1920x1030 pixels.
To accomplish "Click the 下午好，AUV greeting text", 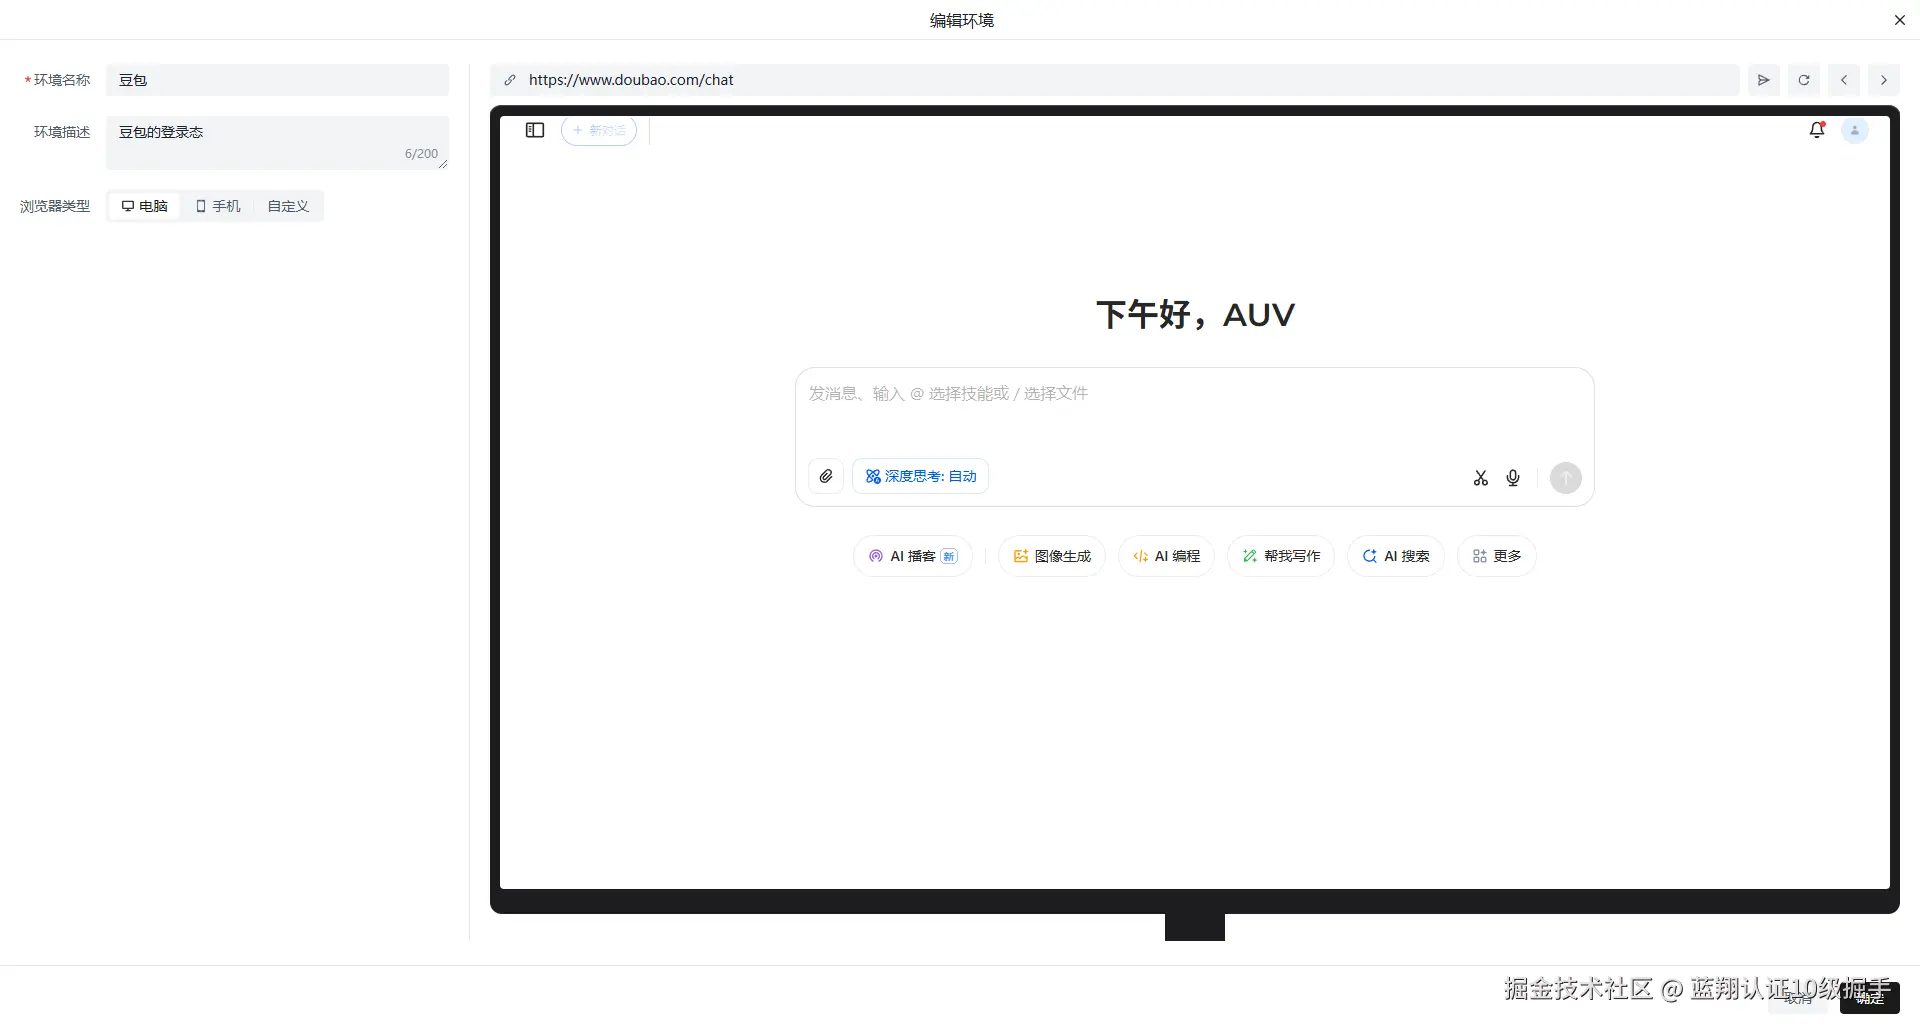I will (x=1195, y=314).
